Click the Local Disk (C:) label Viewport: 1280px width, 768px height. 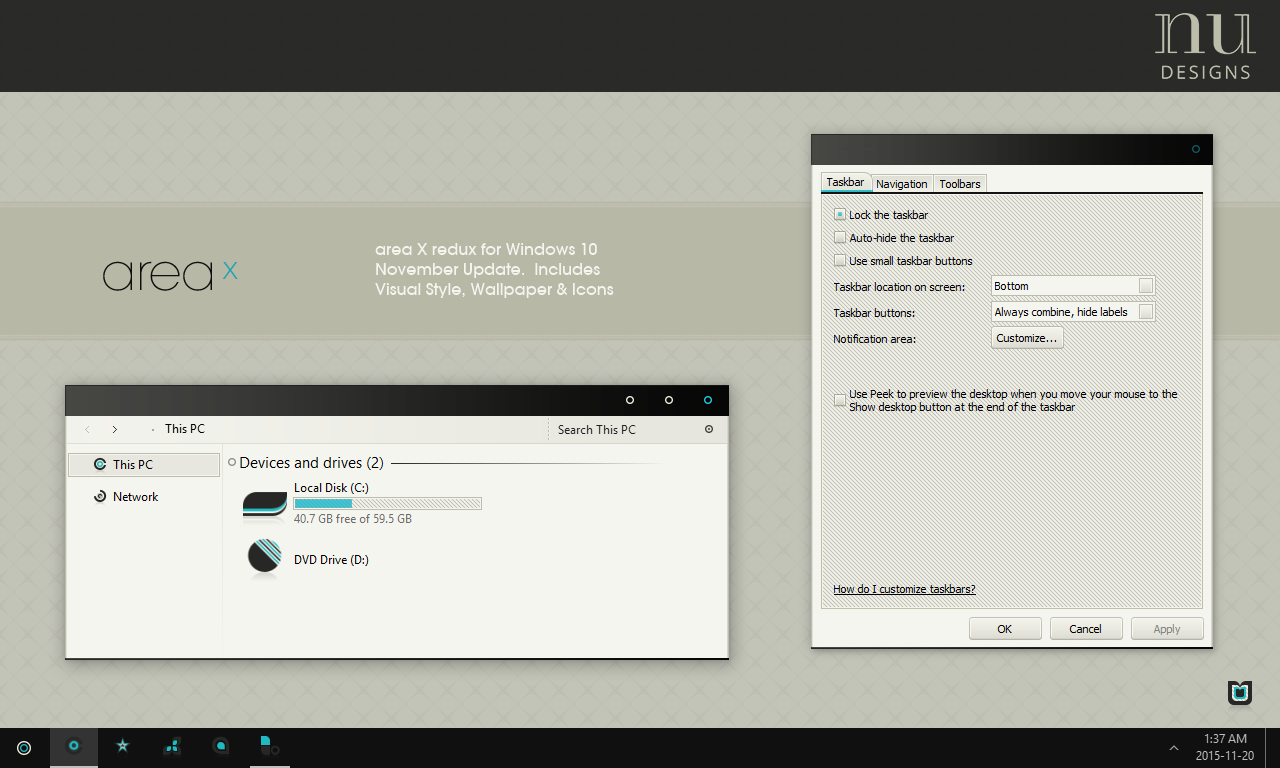tap(331, 488)
